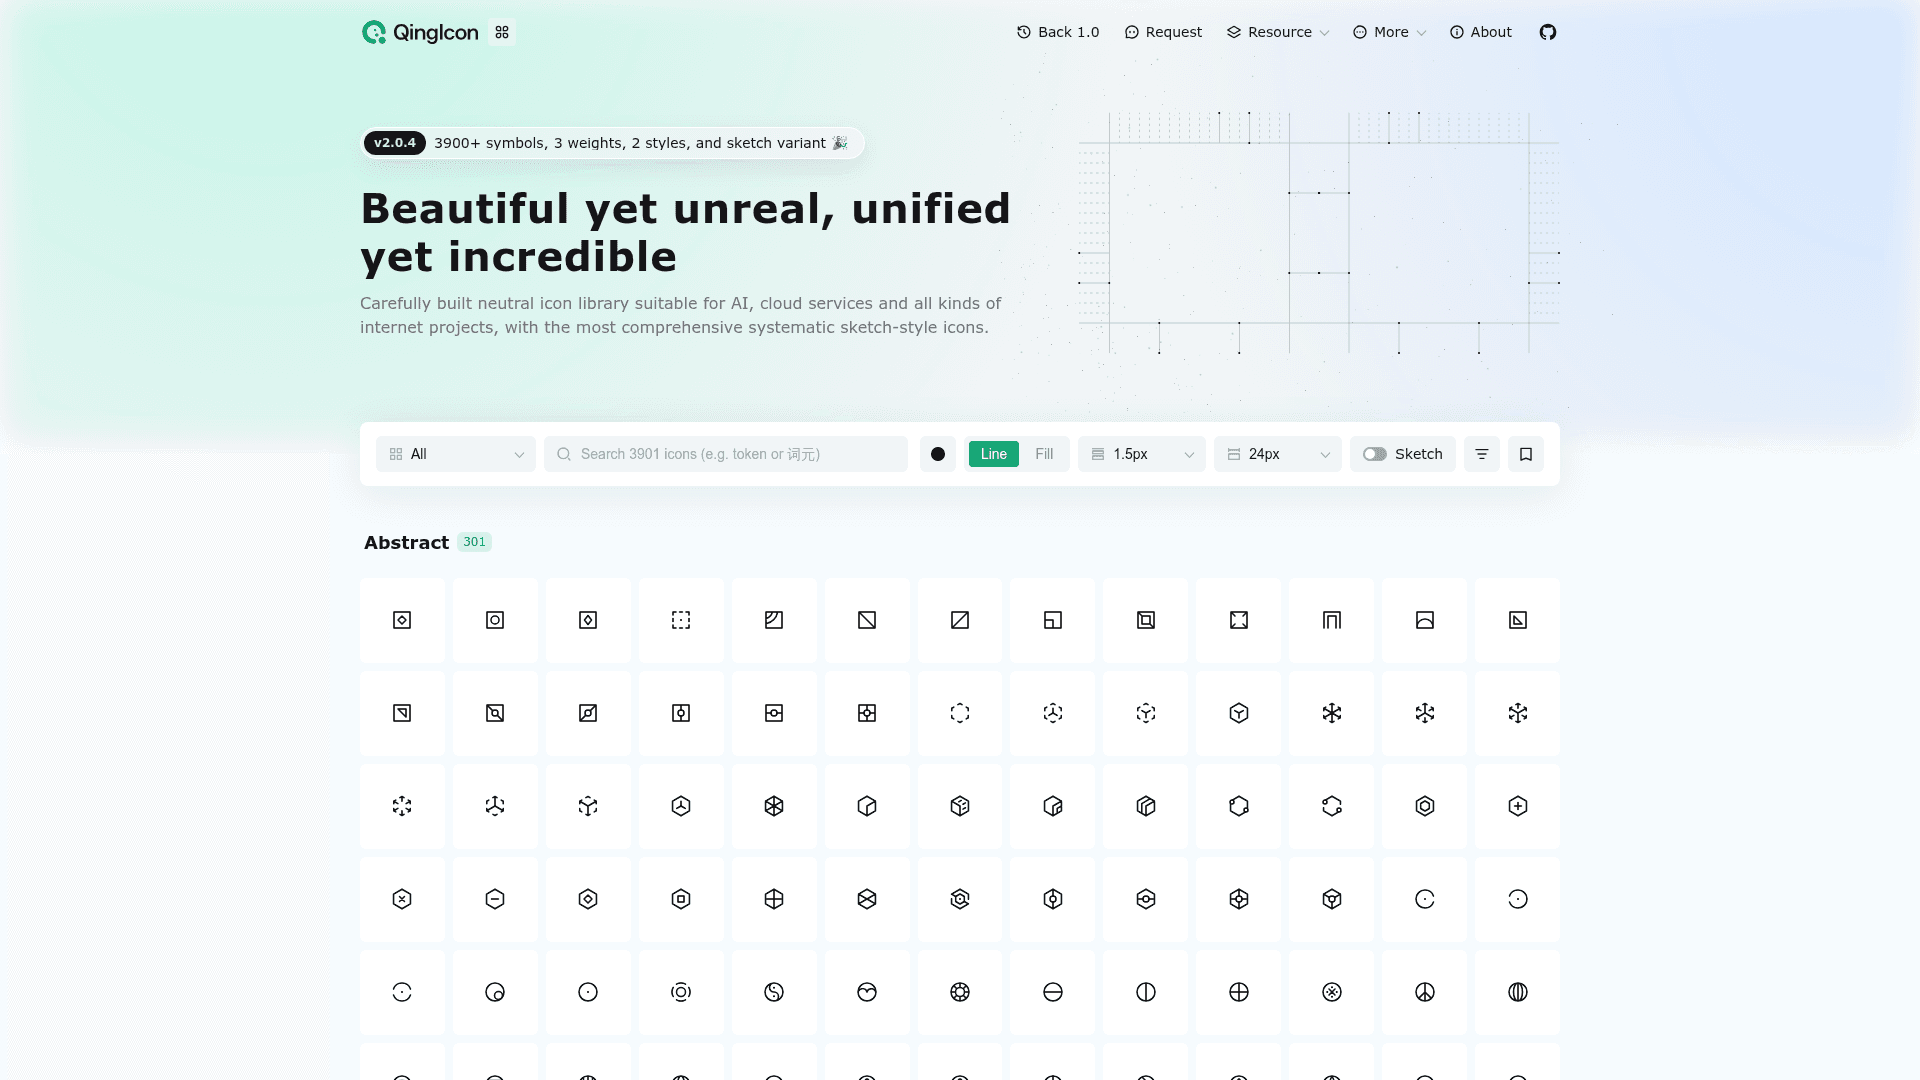Choose the hexagon with plus icon
1920x1080 pixels.
click(x=1518, y=806)
